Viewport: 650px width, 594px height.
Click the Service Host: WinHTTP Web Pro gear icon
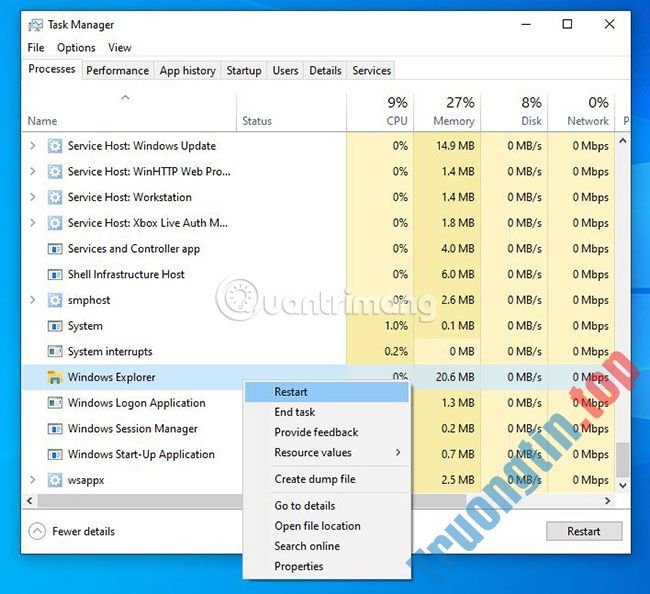55,172
